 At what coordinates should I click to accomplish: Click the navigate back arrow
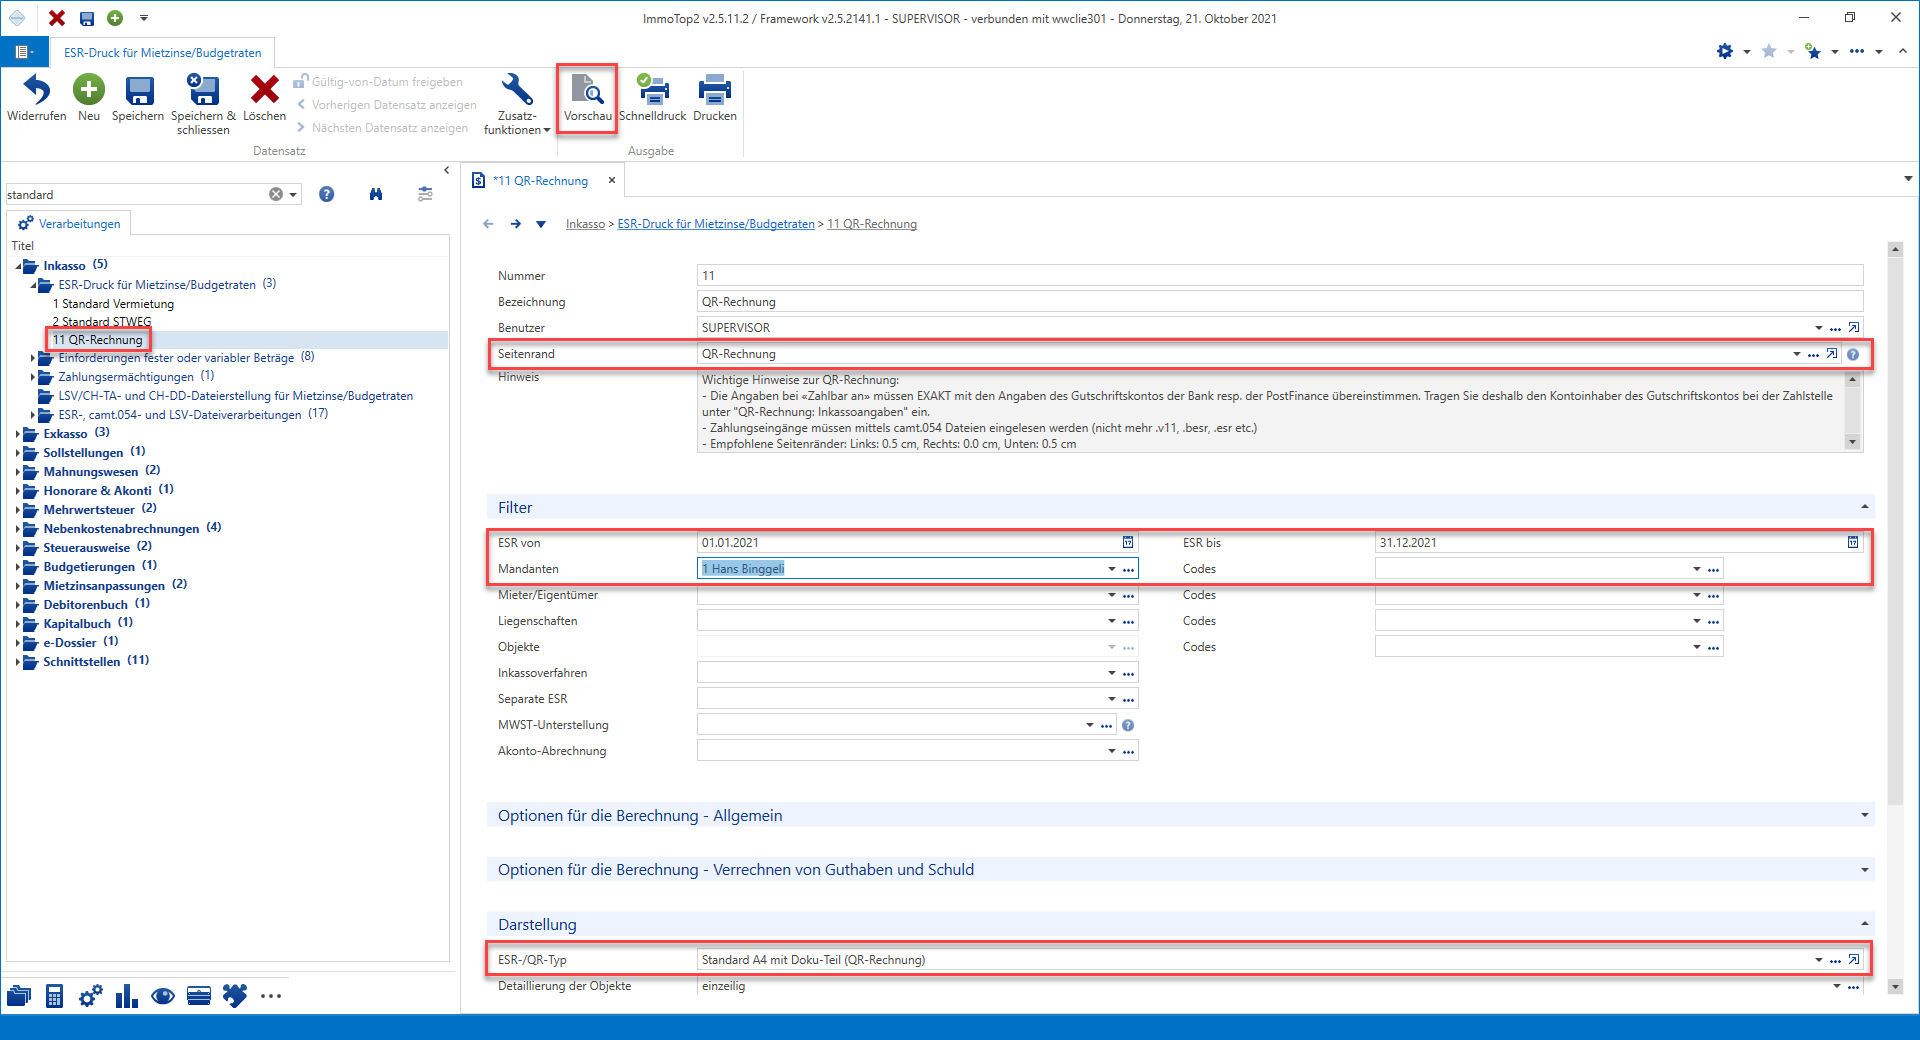(x=488, y=224)
